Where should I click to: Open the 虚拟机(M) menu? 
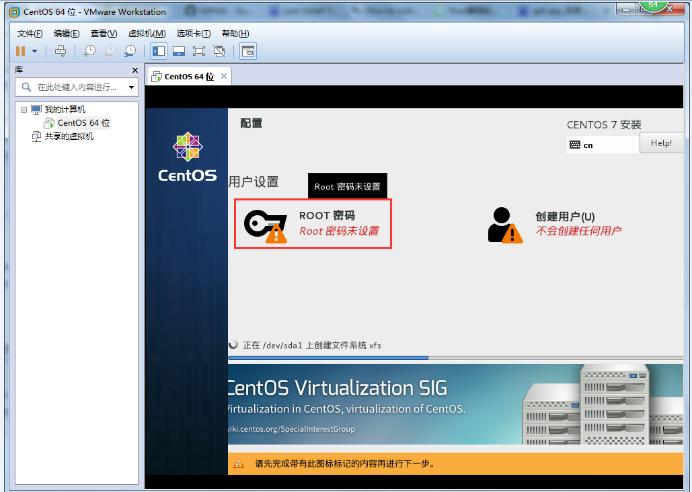(x=147, y=34)
